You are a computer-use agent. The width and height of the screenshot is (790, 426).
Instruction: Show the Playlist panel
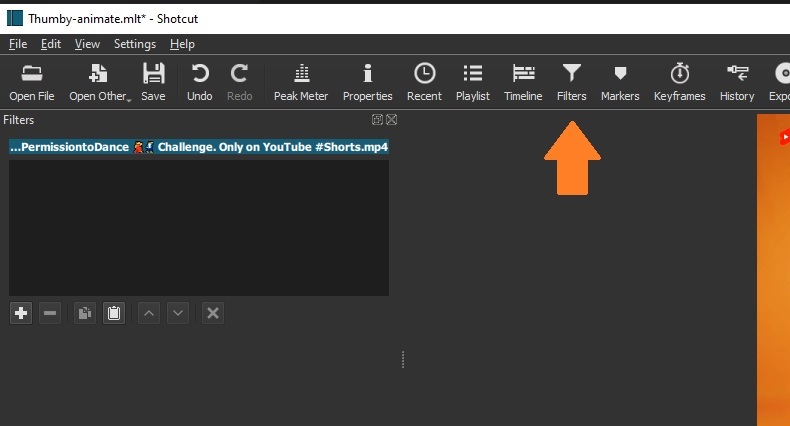(x=473, y=82)
